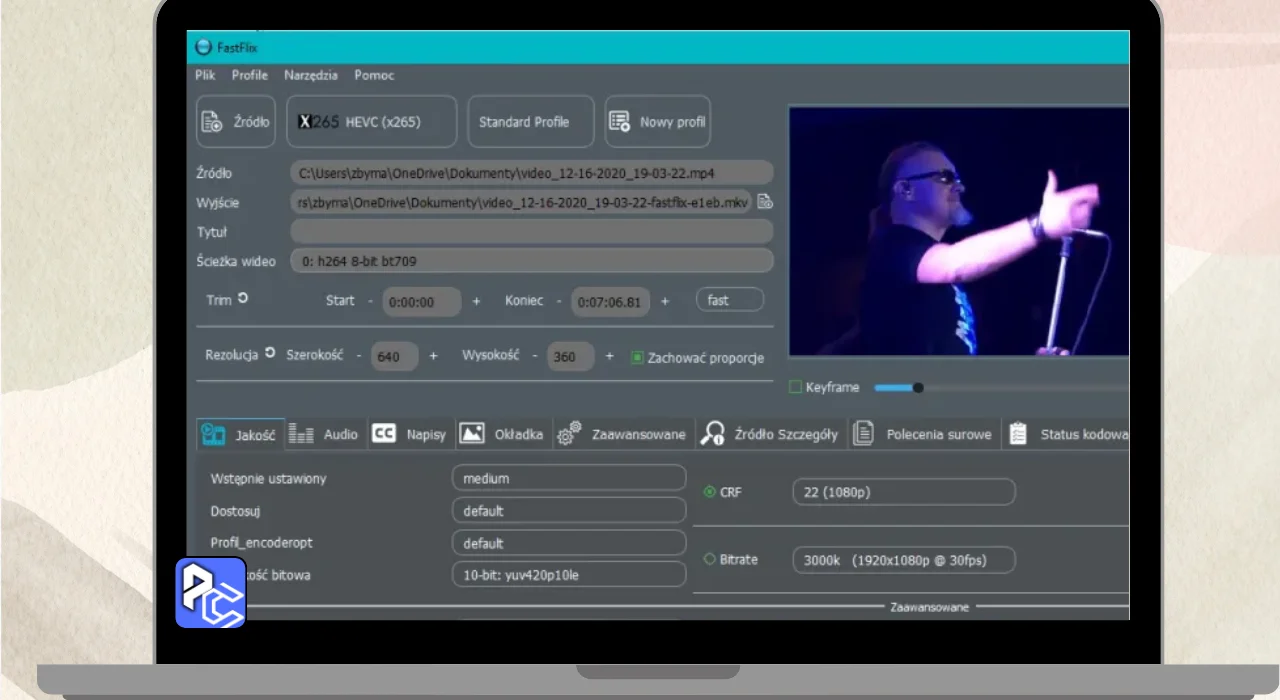
Task: Reset trim with the Trim reset icon
Action: point(243,299)
